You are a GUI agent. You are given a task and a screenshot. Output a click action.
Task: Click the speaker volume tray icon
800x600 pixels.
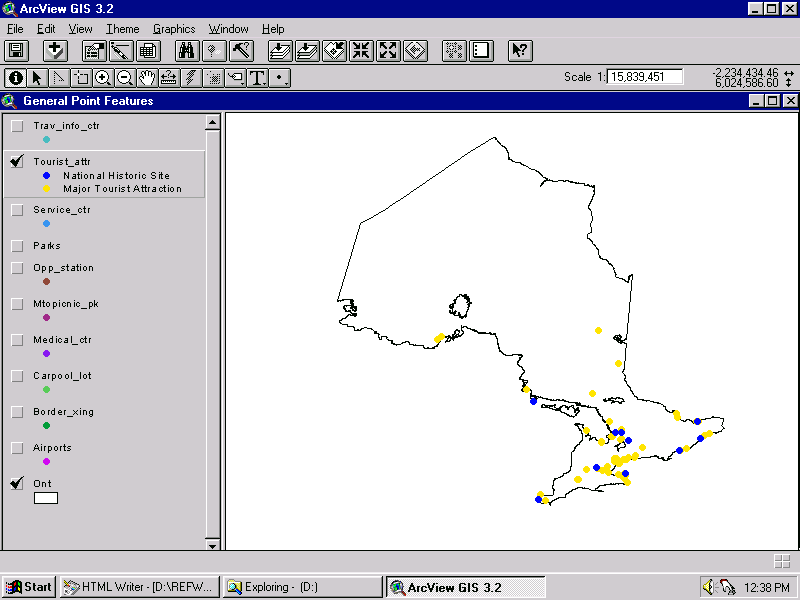pyautogui.click(x=709, y=587)
